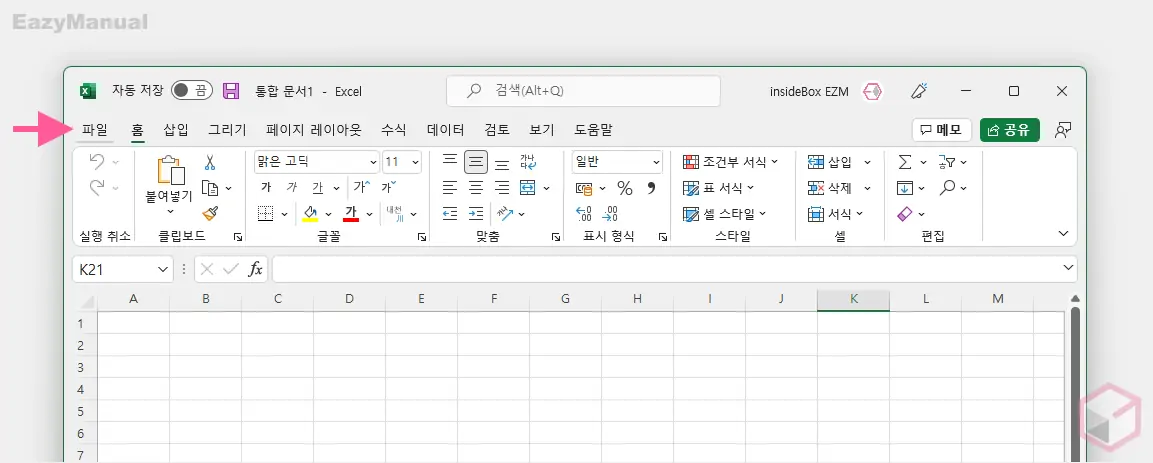
Task: Click the middle align icon
Action: pyautogui.click(x=476, y=162)
